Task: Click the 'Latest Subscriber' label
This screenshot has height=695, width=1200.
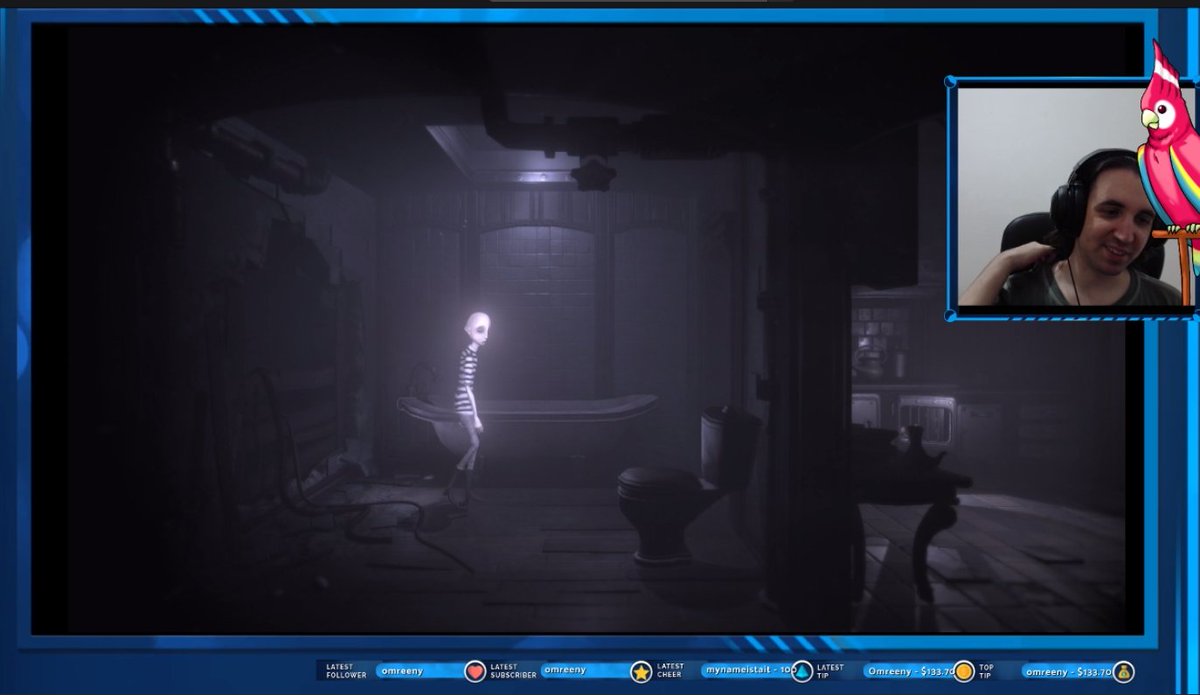Action: click(x=512, y=671)
